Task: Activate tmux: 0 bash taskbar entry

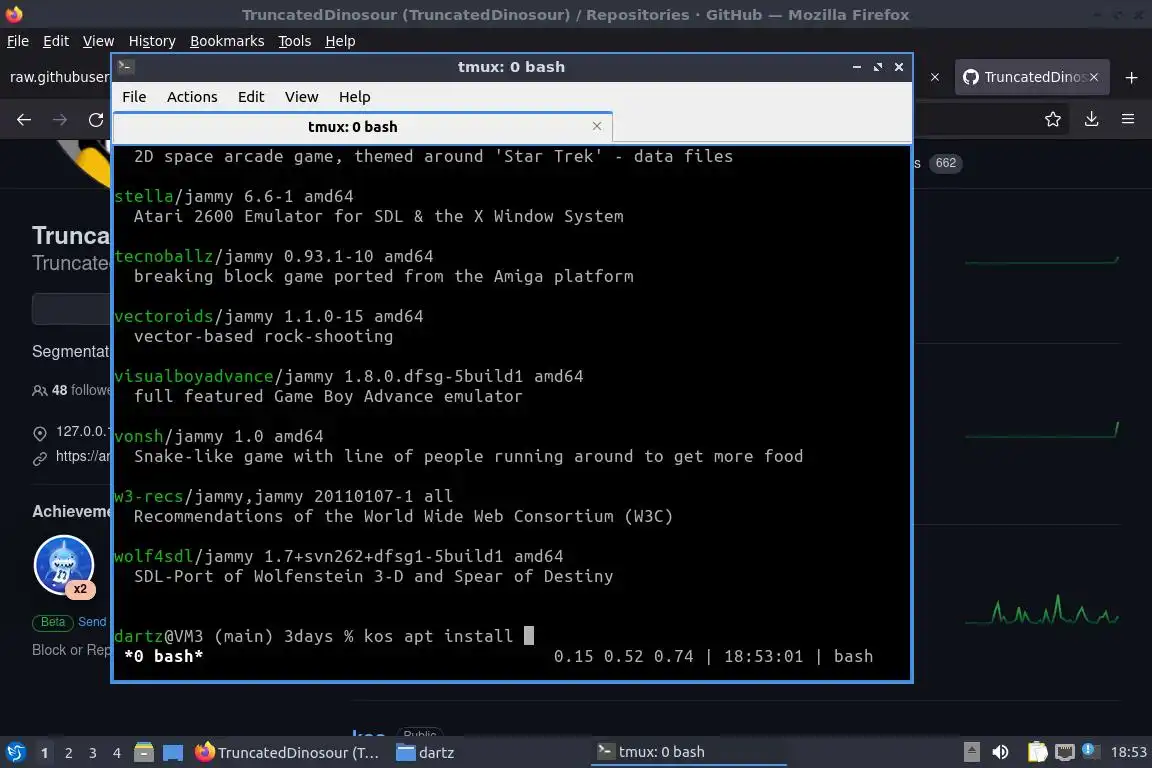Action: coord(688,752)
